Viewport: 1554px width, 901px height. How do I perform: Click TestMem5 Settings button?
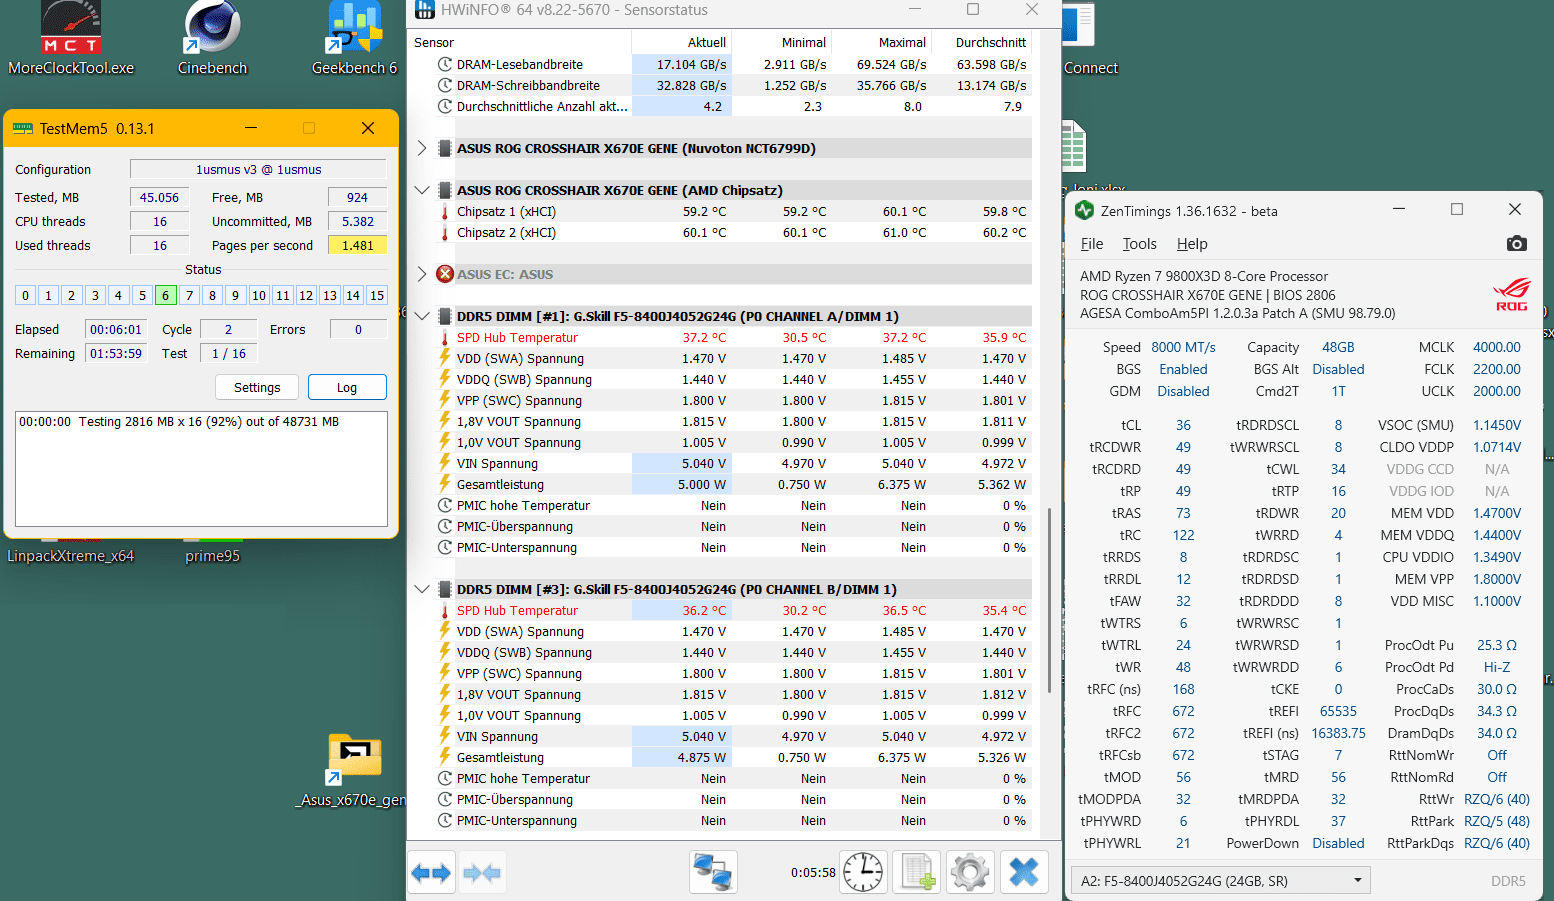(257, 387)
